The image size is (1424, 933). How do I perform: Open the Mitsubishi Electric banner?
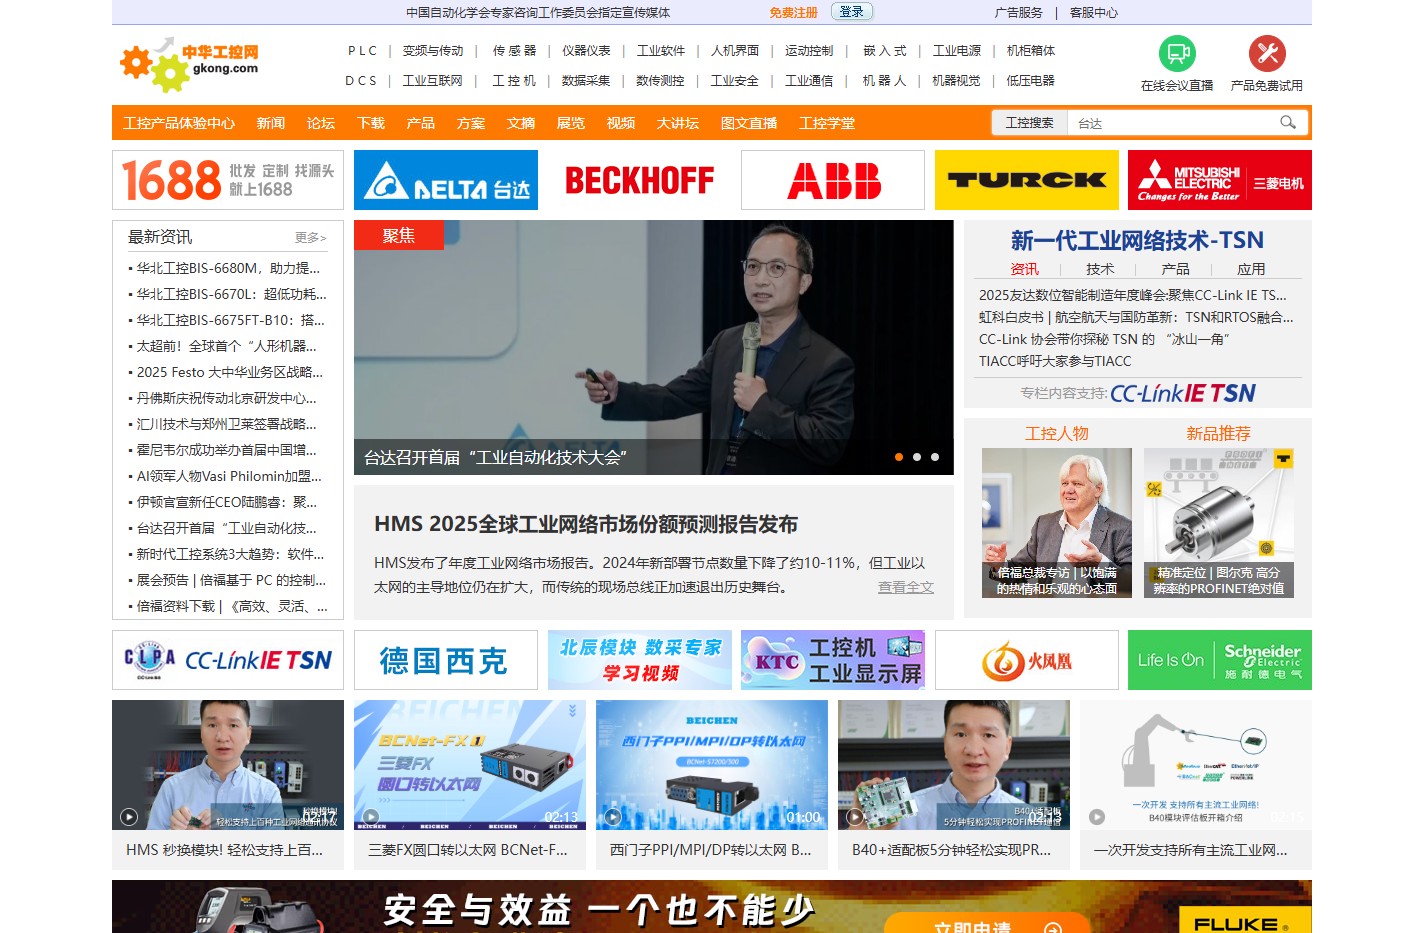point(1220,180)
